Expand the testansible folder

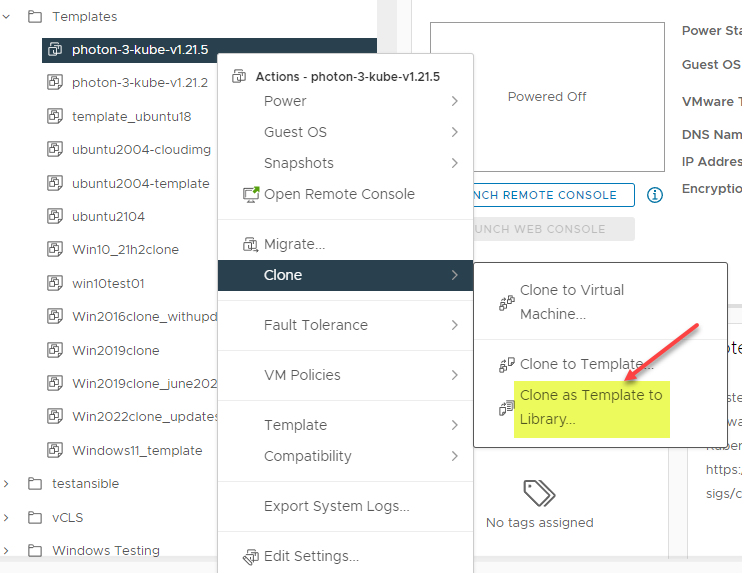[6, 484]
